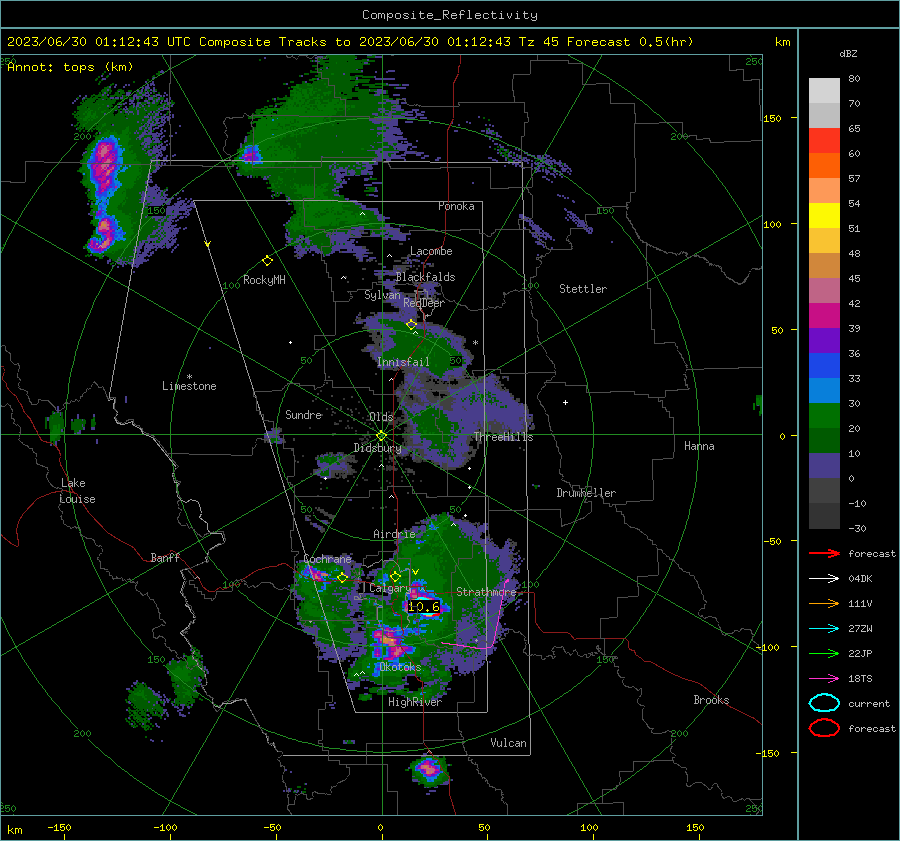This screenshot has width=900, height=841.
Task: Select the Innisfail label
Action: (403, 362)
